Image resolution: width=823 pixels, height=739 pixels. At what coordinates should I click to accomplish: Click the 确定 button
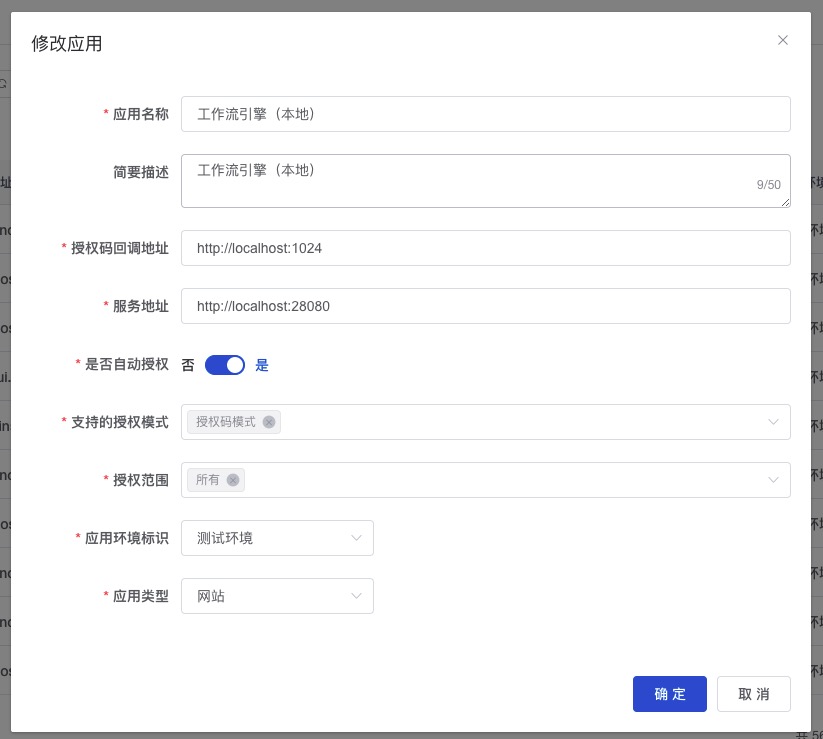click(669, 694)
